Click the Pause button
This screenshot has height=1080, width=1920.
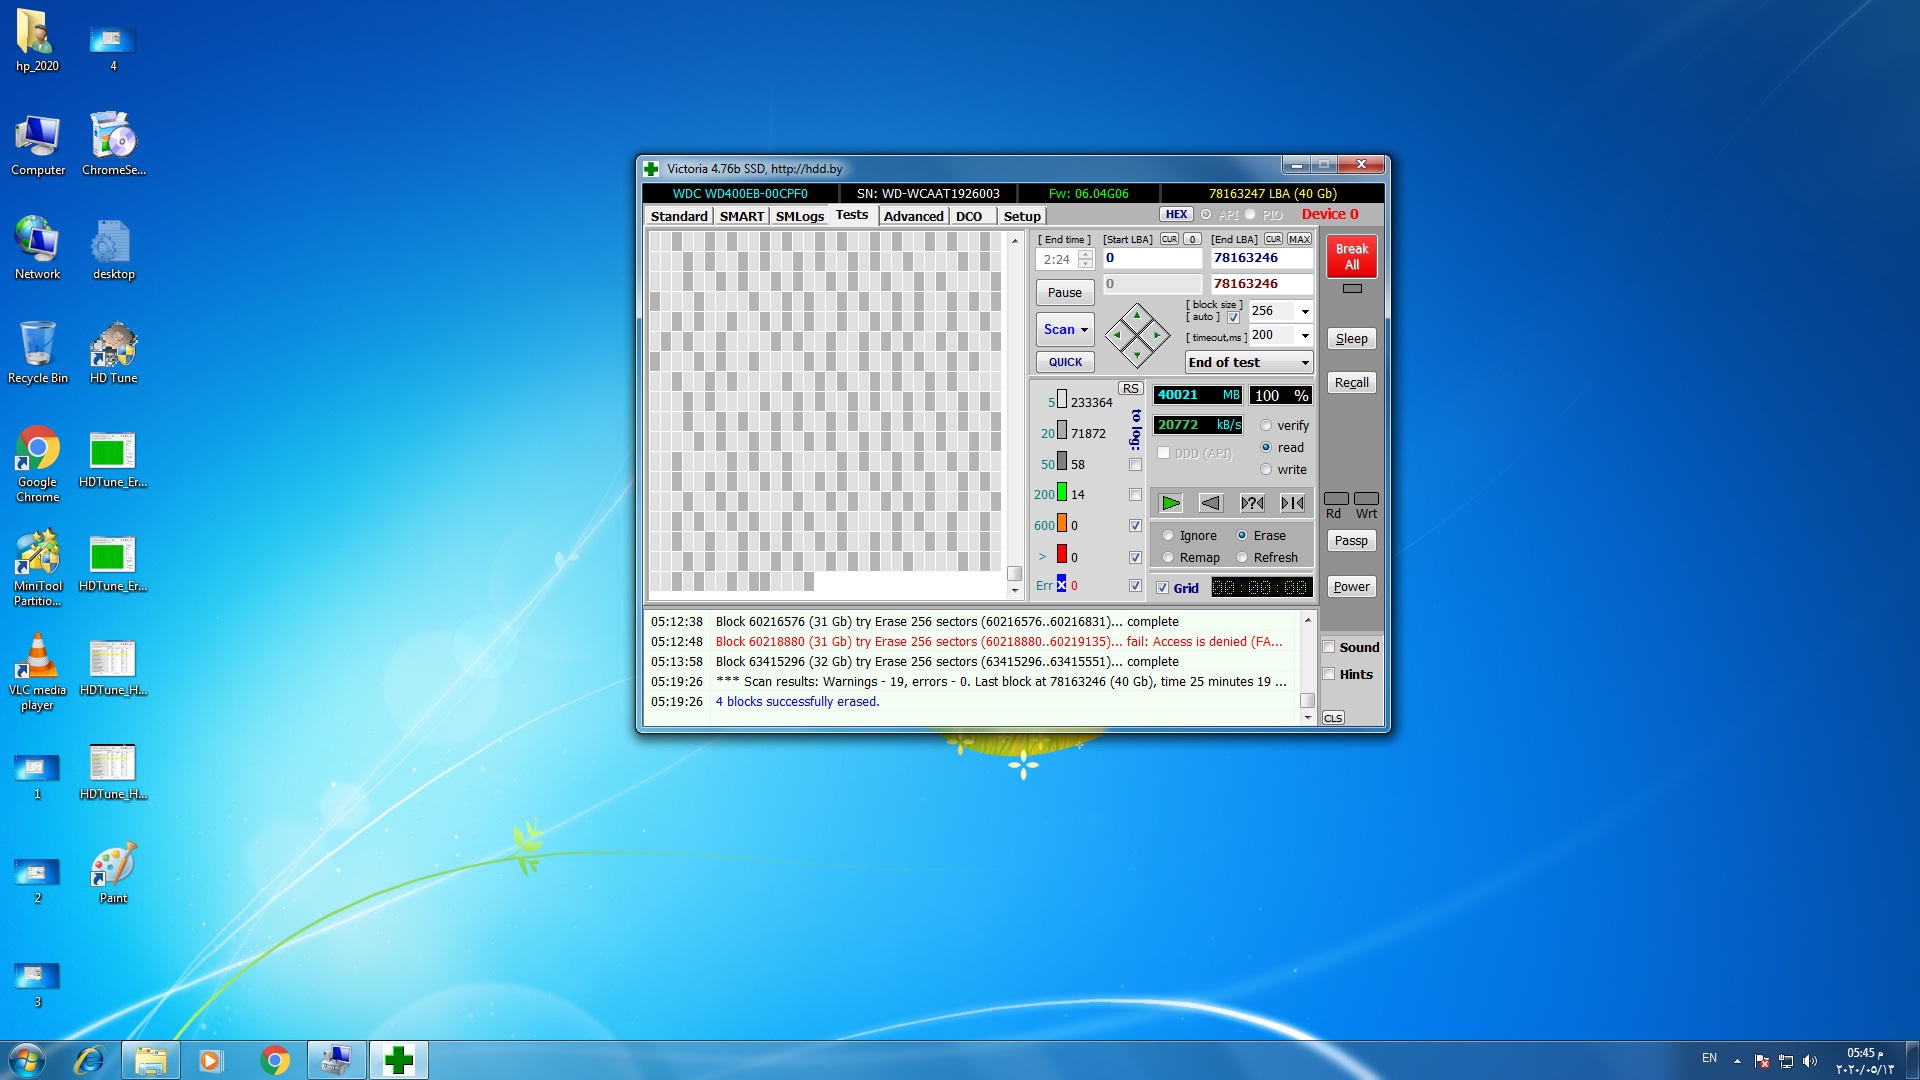point(1065,292)
